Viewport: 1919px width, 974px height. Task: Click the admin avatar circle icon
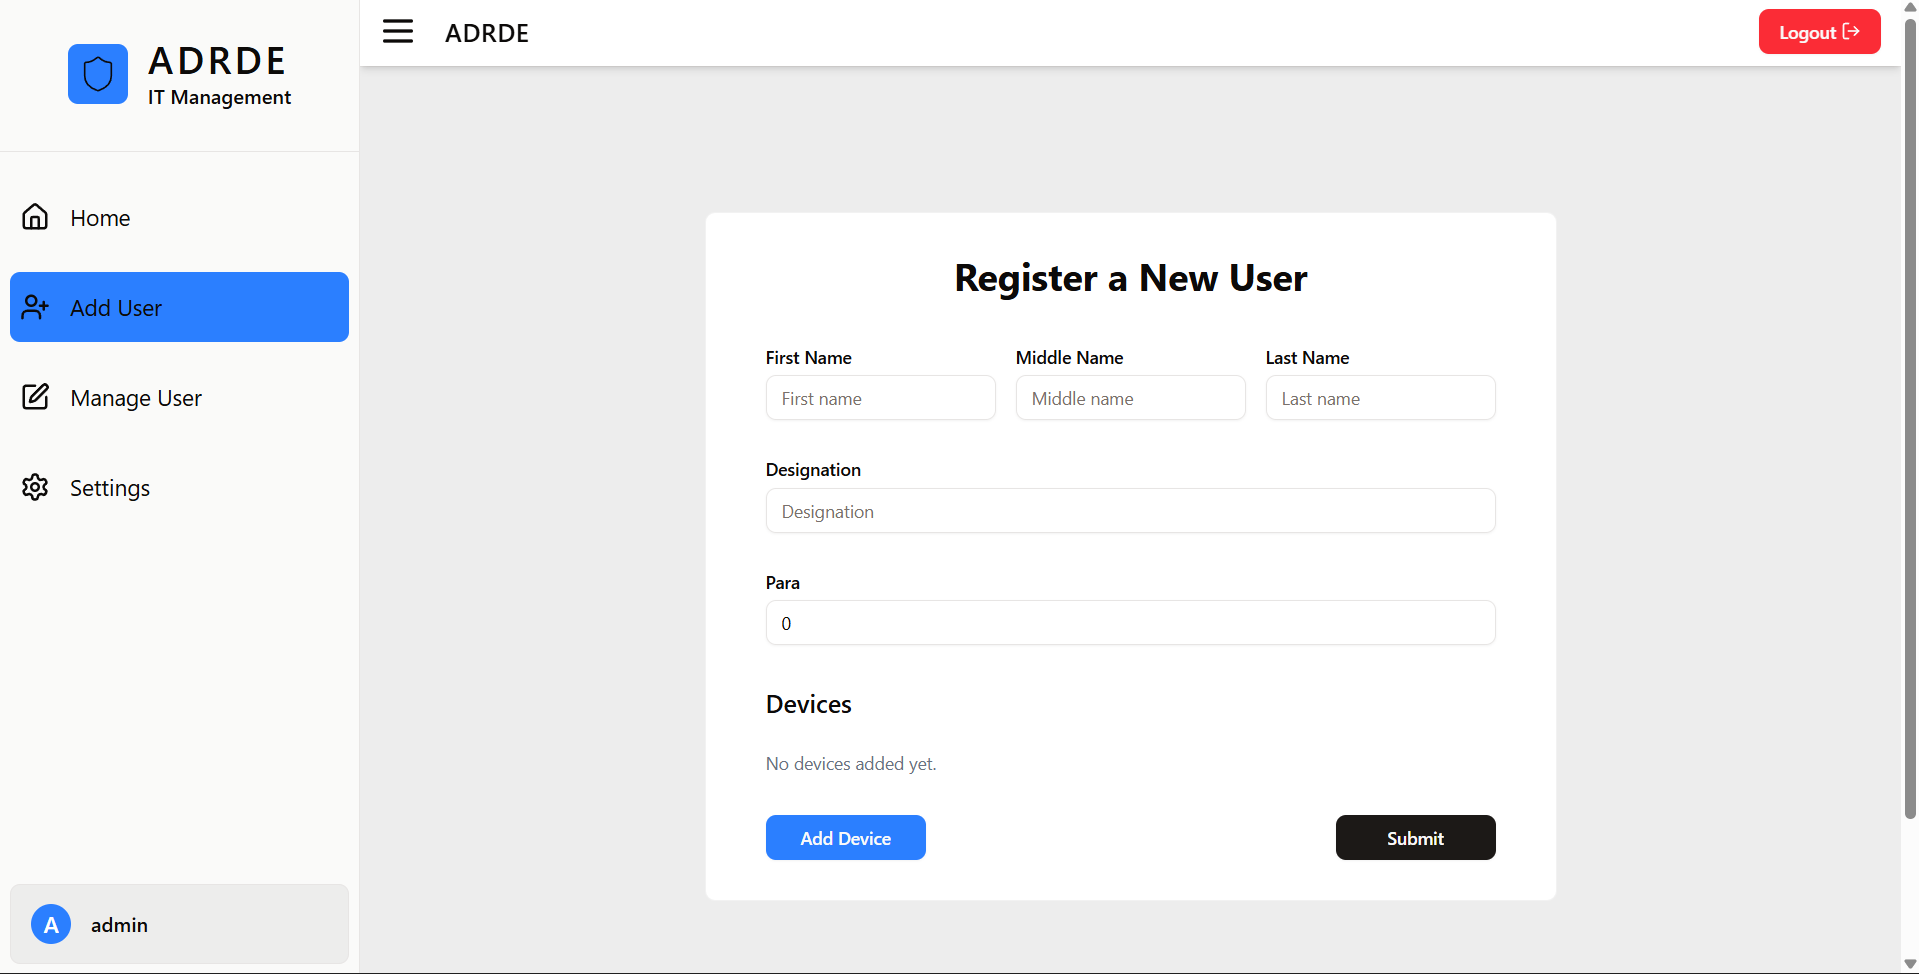tap(50, 924)
